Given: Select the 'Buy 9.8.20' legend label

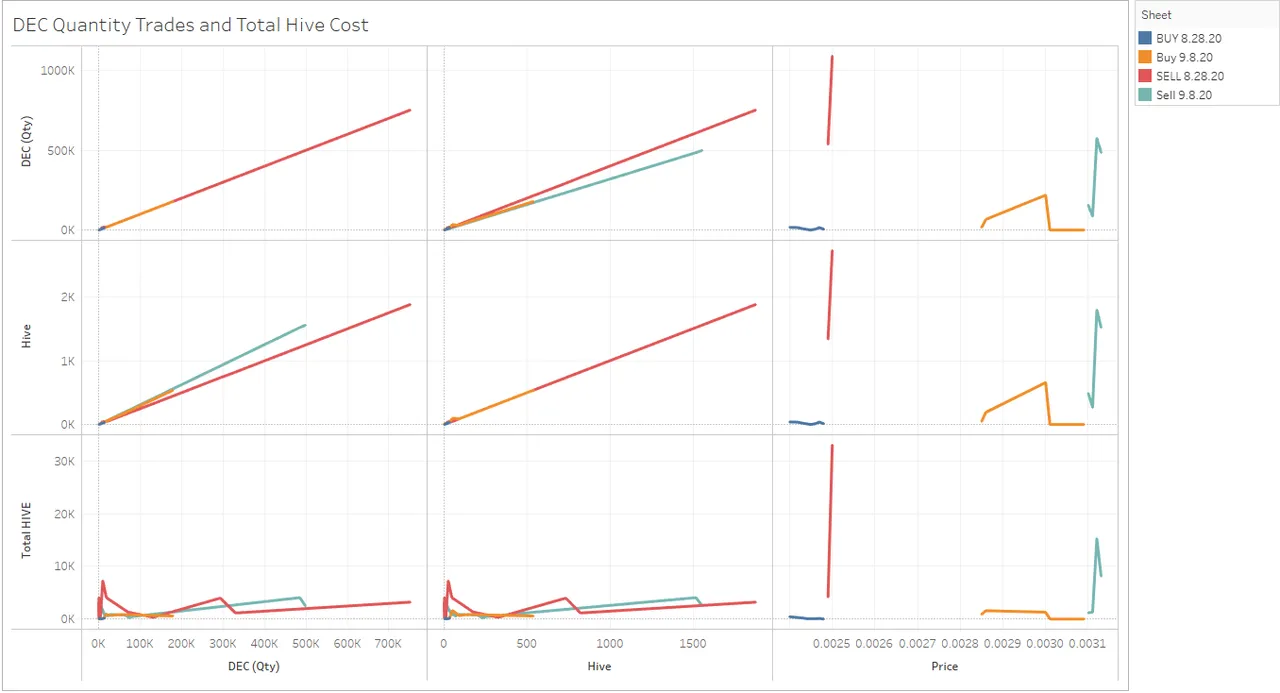Looking at the screenshot, I should click(1183, 57).
